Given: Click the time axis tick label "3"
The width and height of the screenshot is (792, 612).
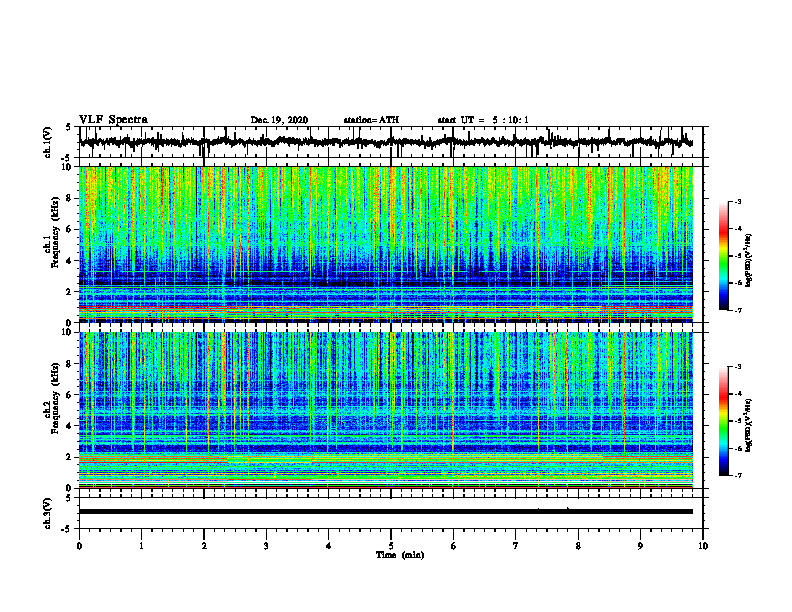Looking at the screenshot, I should pos(266,546).
